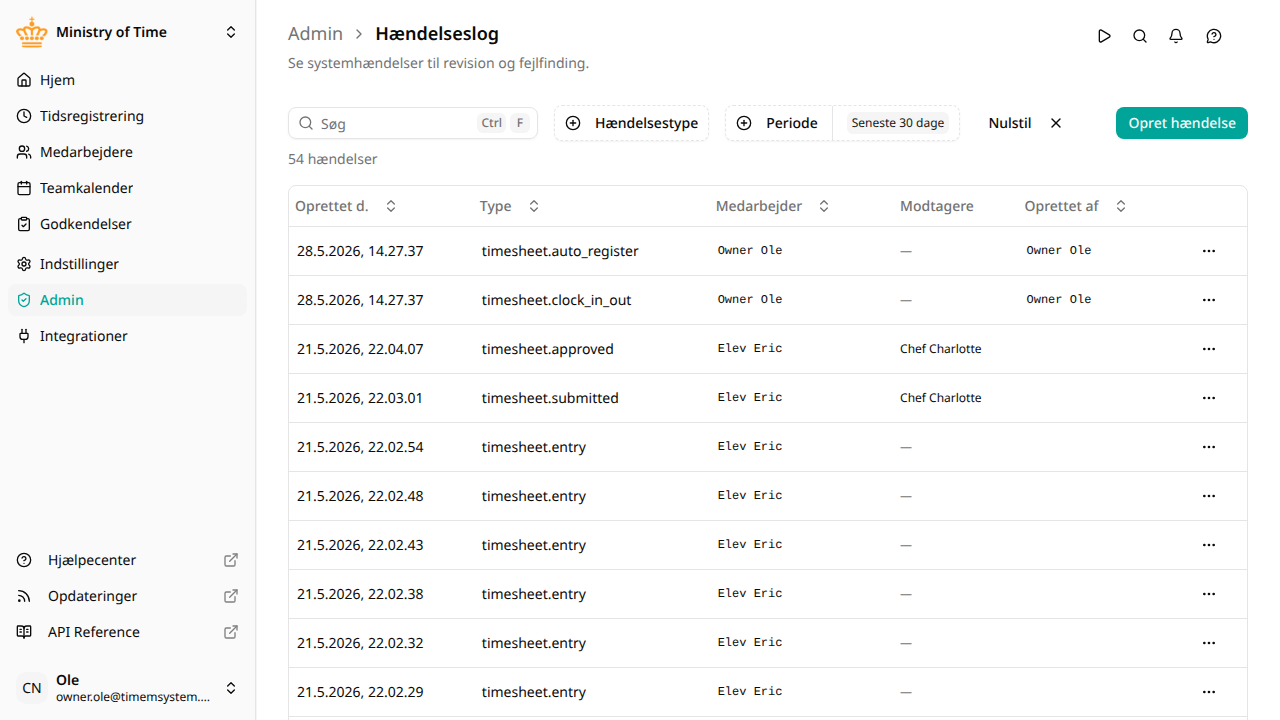Open Godkendelser in sidebar
Viewport: 1280px width, 720px height.
click(127, 224)
